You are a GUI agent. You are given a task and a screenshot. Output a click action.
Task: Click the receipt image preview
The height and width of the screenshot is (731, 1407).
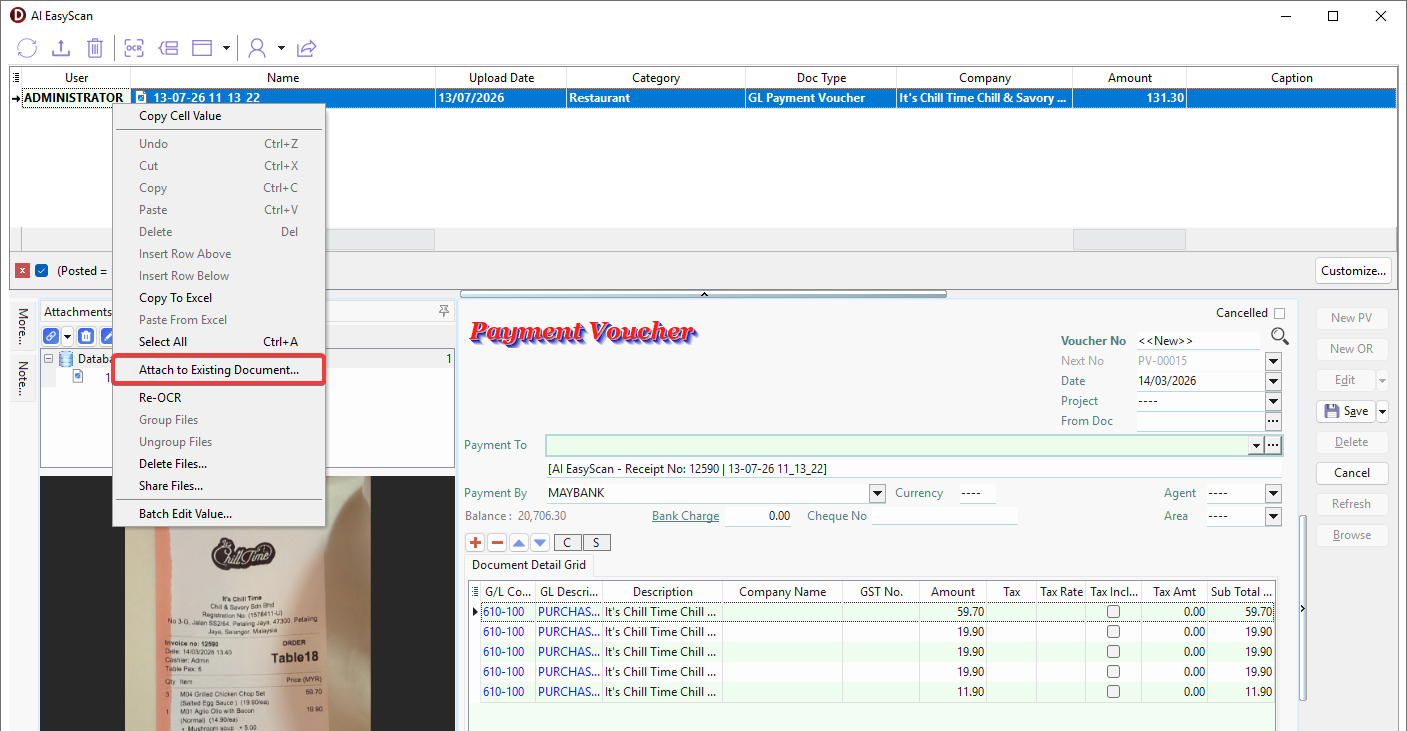pos(247,603)
